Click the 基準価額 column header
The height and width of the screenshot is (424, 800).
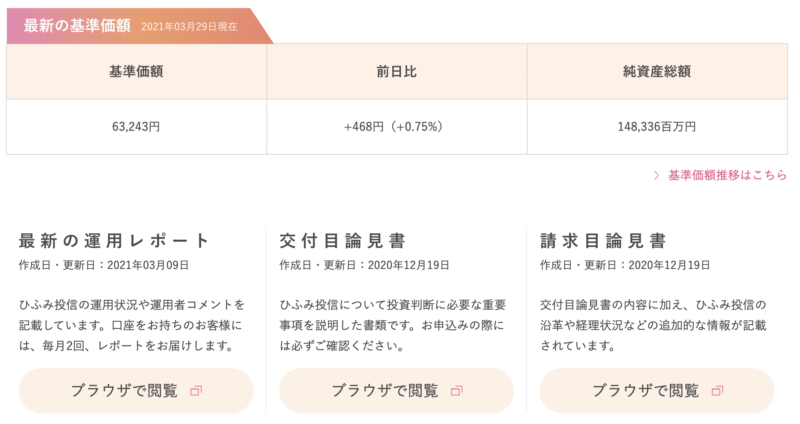[x=136, y=71]
